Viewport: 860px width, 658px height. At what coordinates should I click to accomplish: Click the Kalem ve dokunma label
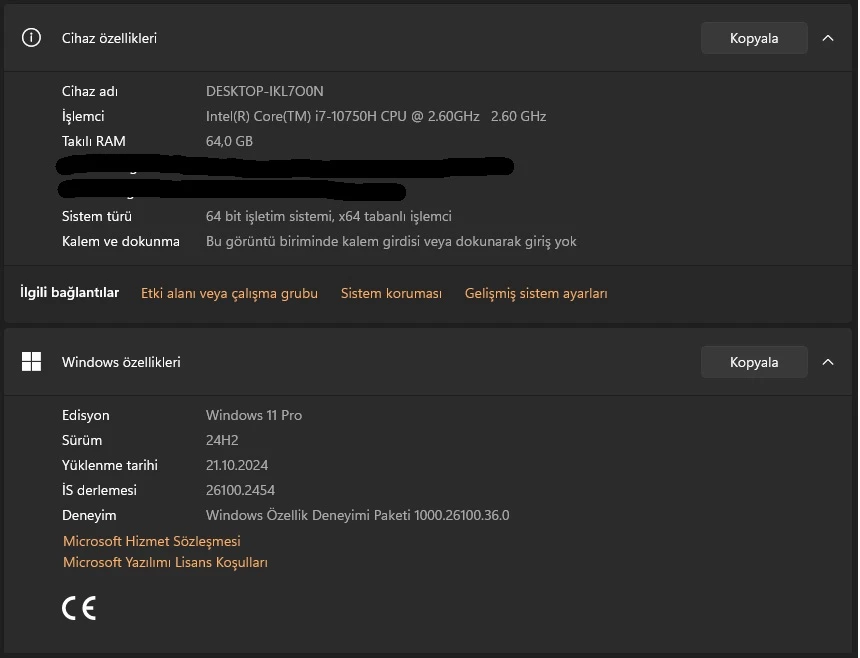121,241
